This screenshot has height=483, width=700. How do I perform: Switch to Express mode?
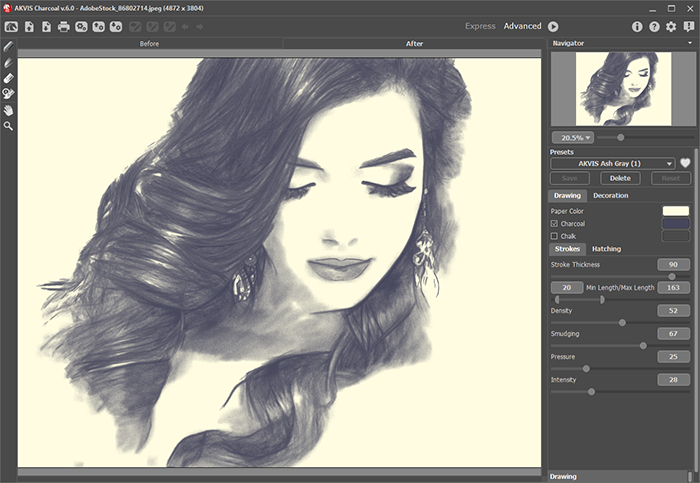click(x=480, y=26)
